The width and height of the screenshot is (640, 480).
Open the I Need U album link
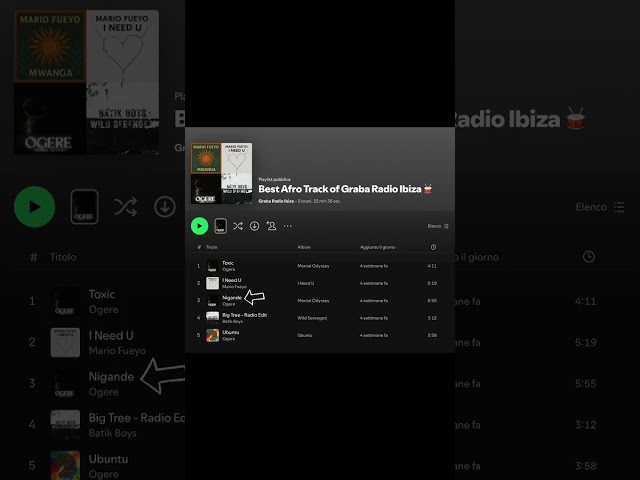(306, 283)
